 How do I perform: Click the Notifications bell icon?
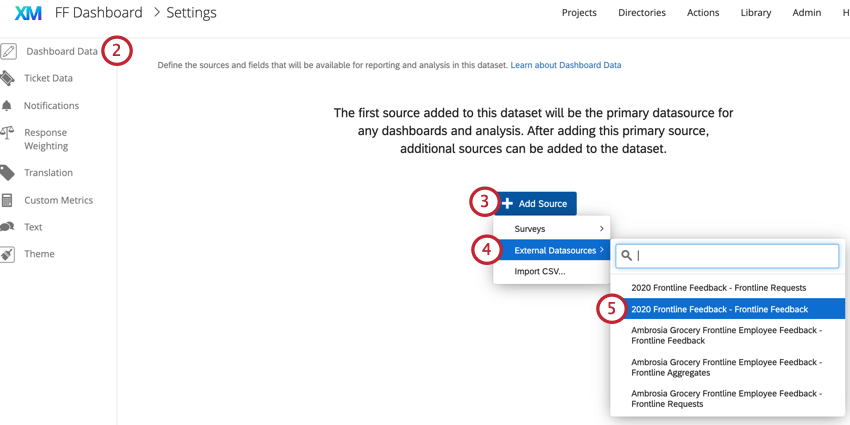[7, 106]
